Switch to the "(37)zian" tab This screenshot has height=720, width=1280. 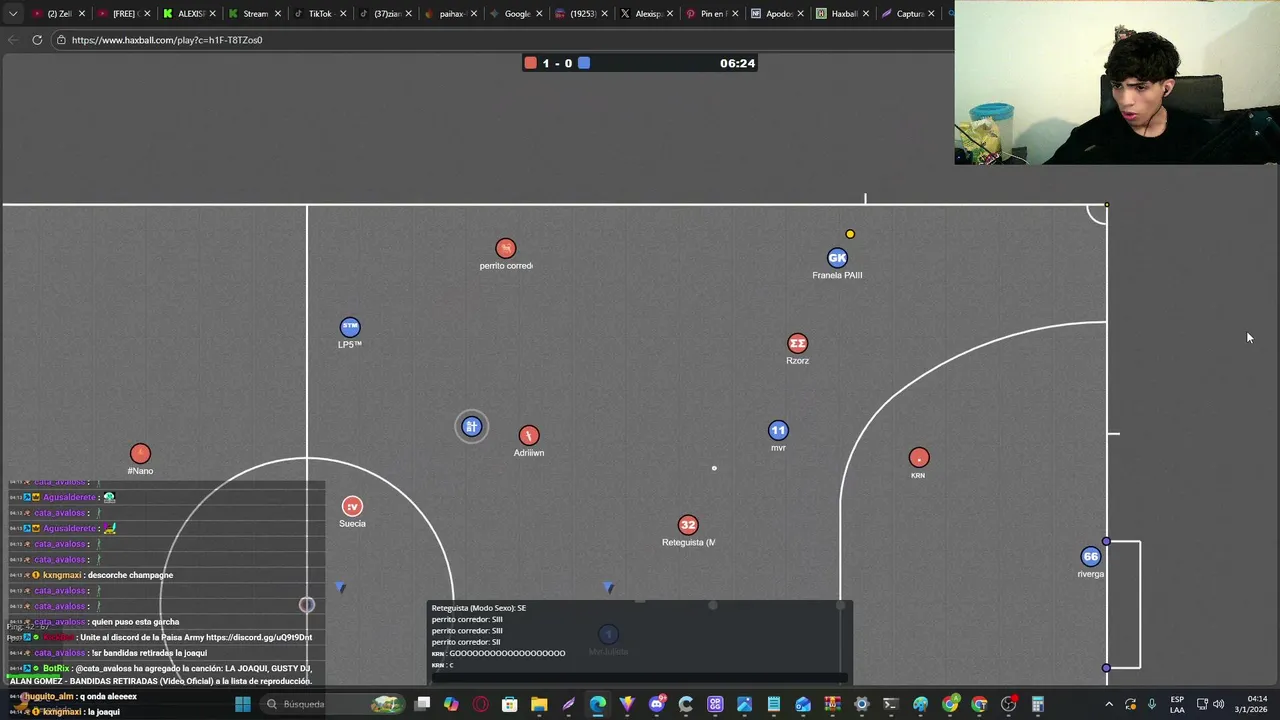(384, 14)
